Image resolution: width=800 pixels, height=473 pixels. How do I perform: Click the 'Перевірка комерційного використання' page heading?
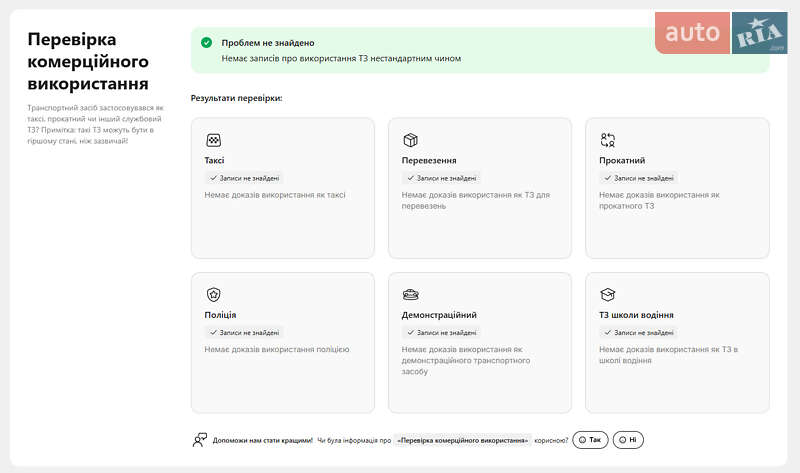[88, 62]
